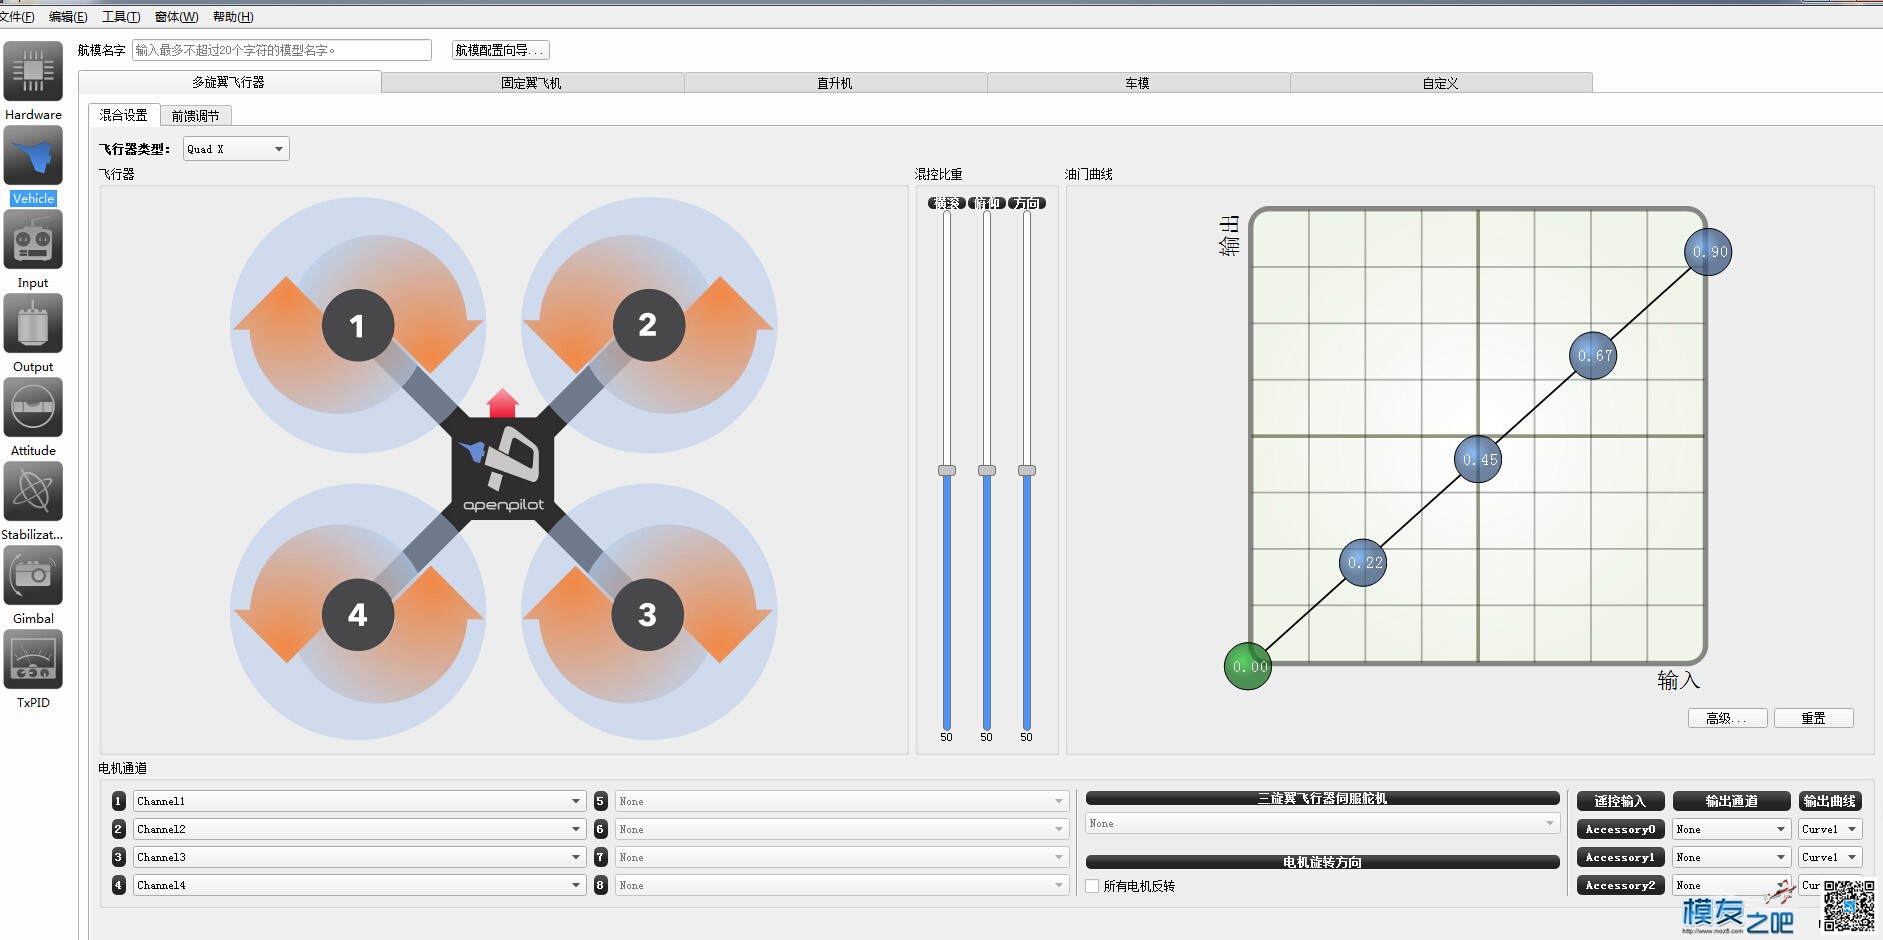Click the red forward arrow on diagram
This screenshot has height=940, width=1883.
tap(503, 404)
